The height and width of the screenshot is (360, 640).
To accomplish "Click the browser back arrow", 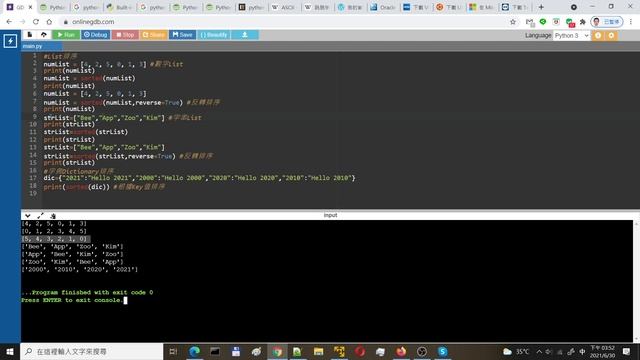I will [x=9, y=22].
